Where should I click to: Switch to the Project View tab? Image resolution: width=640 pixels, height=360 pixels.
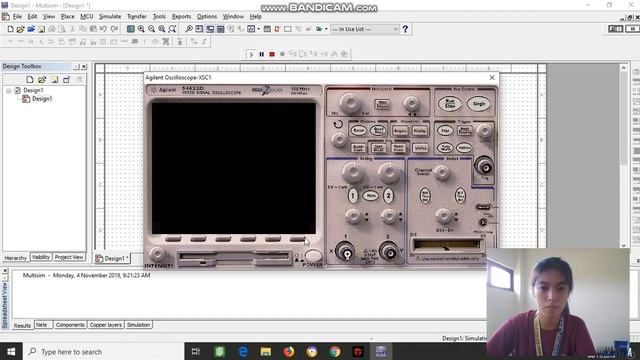[69, 257]
